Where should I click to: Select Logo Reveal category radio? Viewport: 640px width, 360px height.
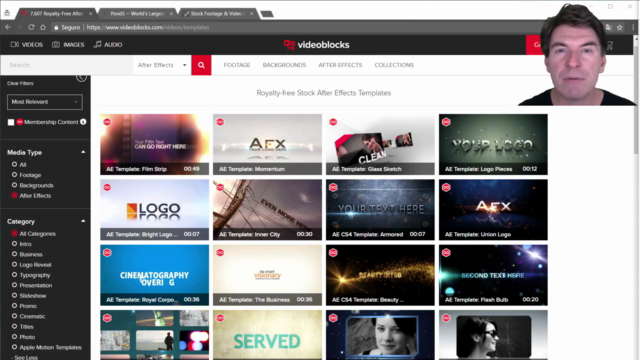(14, 264)
